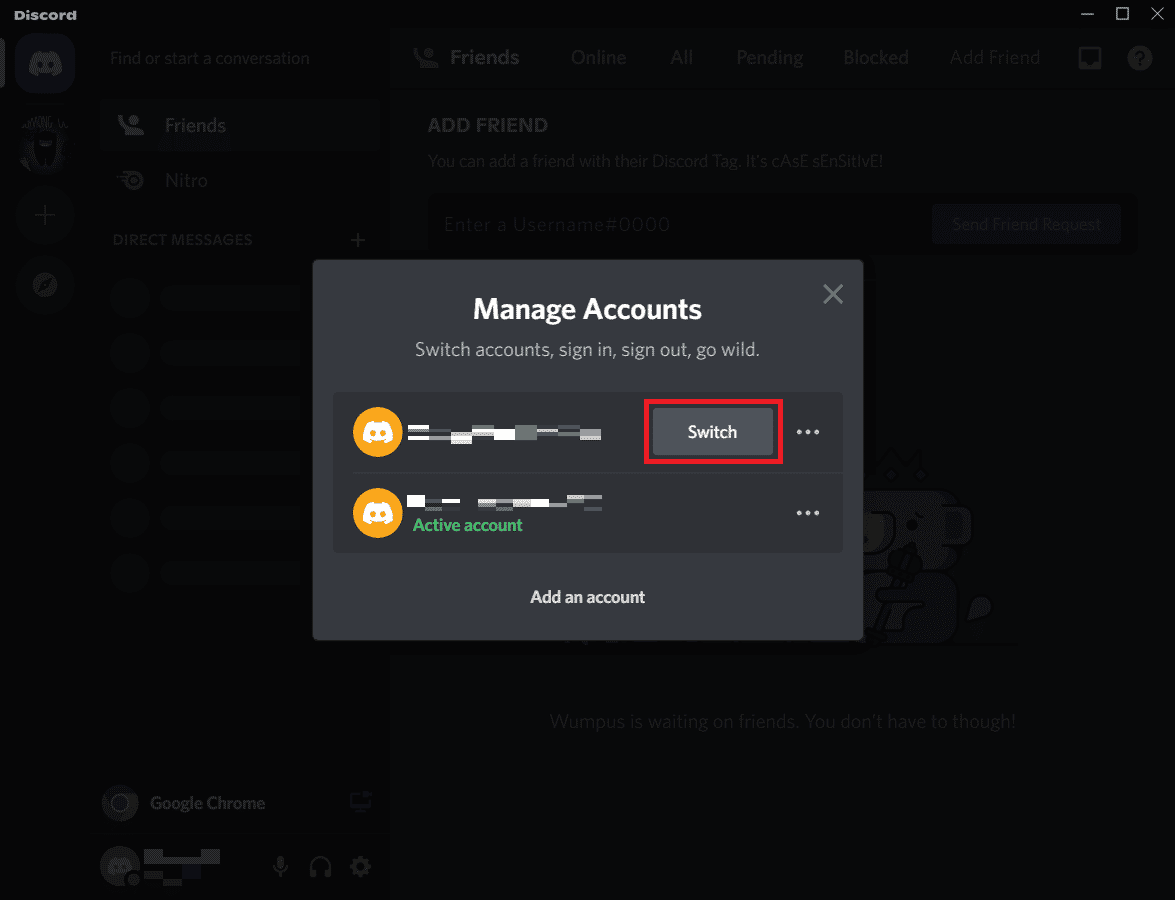Viewport: 1175px width, 900px height.
Task: Show the Online friends tab
Action: pyautogui.click(x=598, y=58)
